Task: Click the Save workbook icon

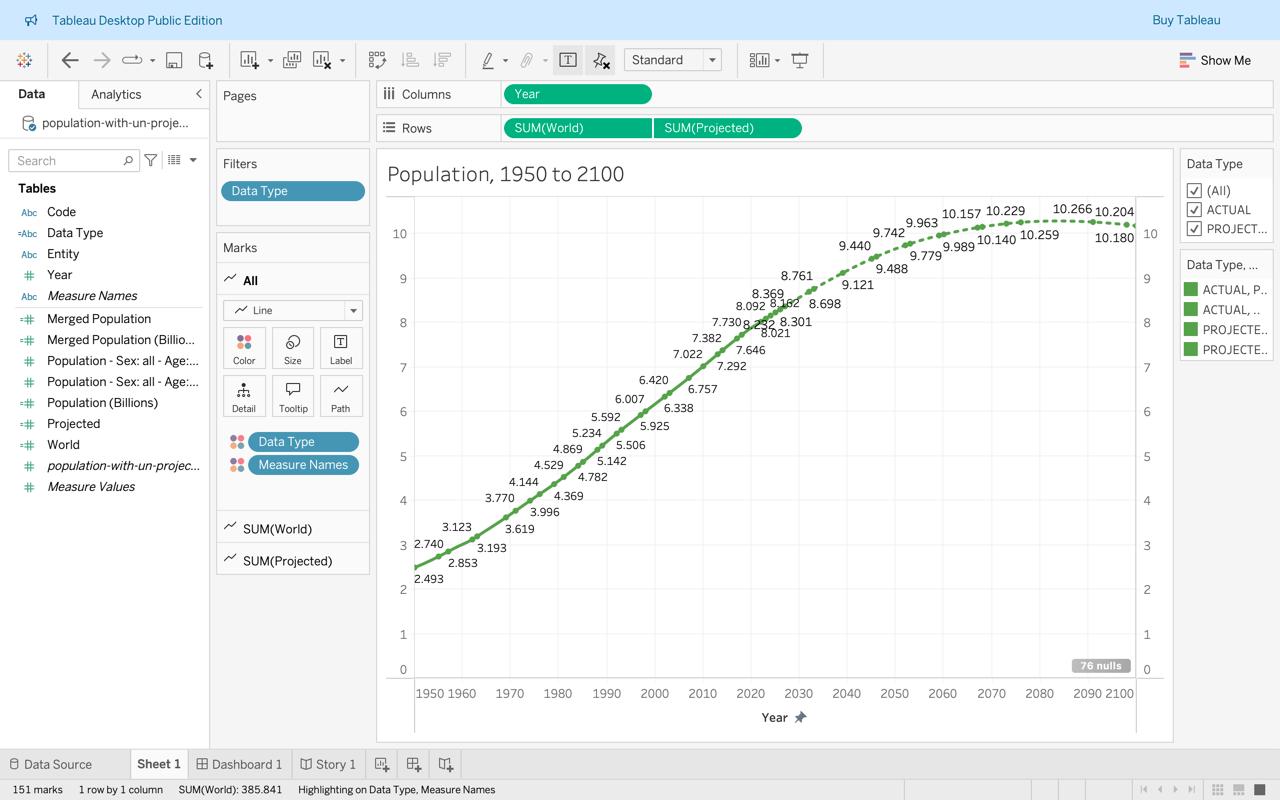Action: point(174,60)
